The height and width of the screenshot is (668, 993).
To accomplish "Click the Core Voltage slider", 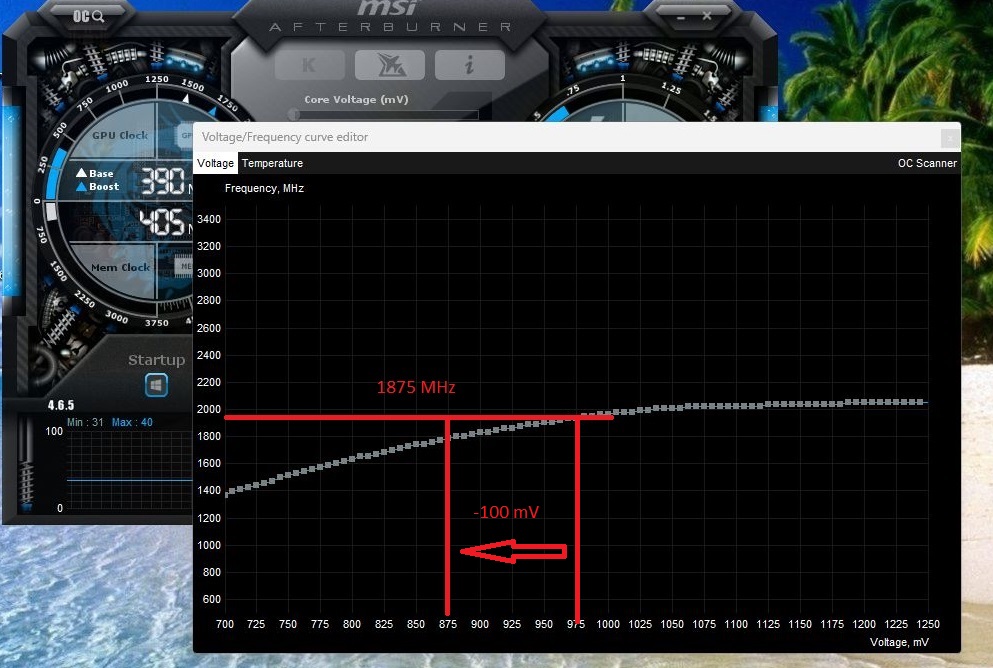I will (x=386, y=115).
